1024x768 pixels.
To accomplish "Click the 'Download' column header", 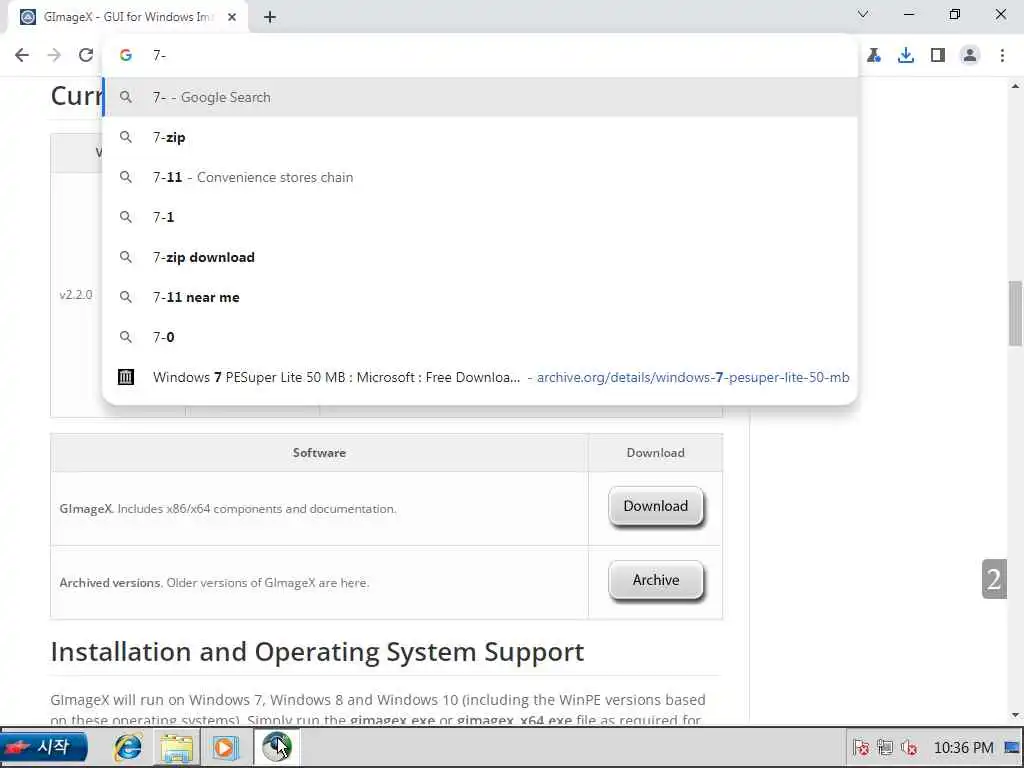I will pyautogui.click(x=656, y=453).
